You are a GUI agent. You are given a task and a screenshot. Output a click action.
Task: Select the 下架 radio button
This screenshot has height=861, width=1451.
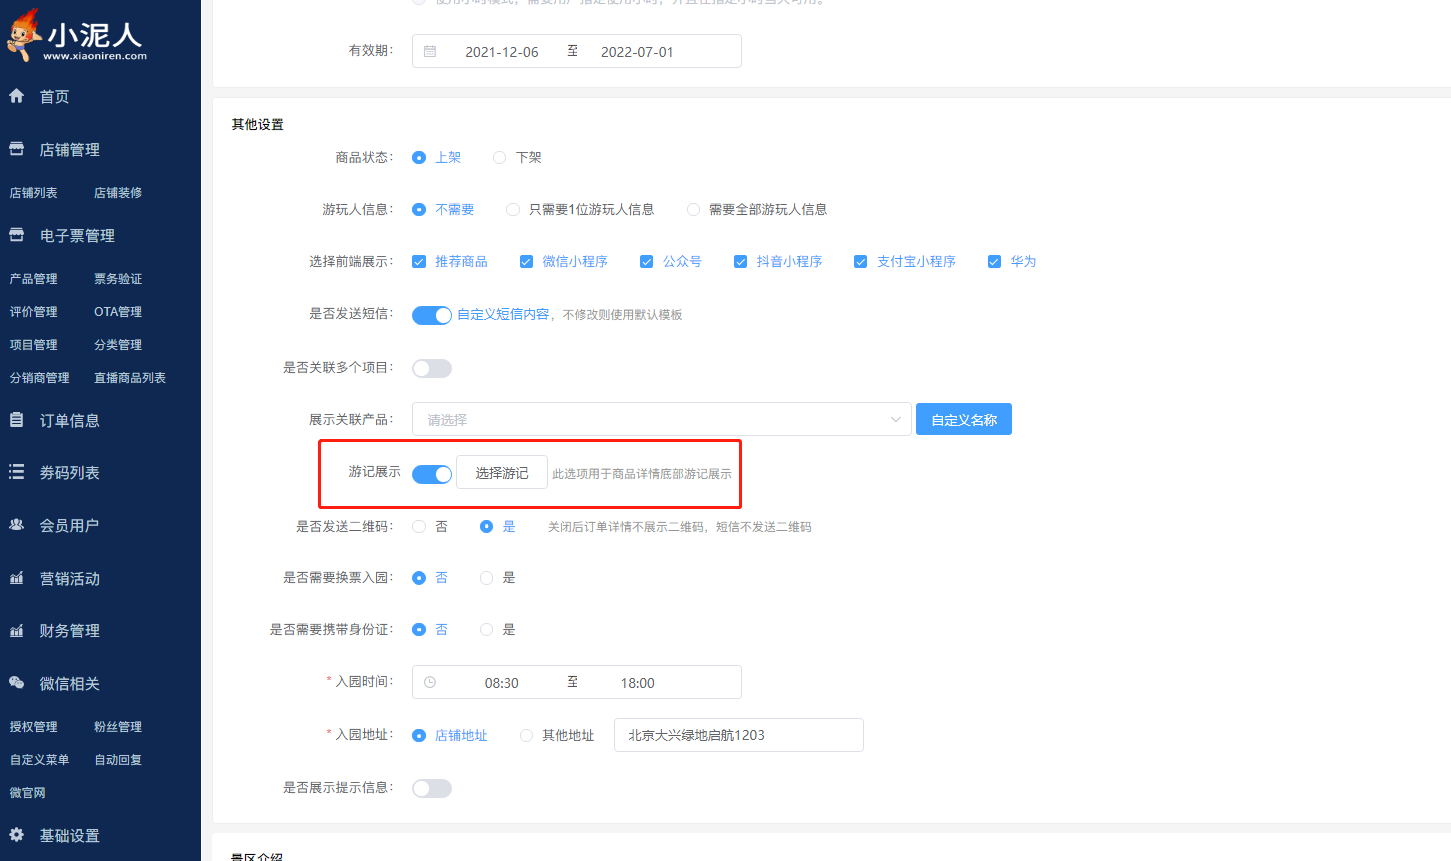coord(499,157)
